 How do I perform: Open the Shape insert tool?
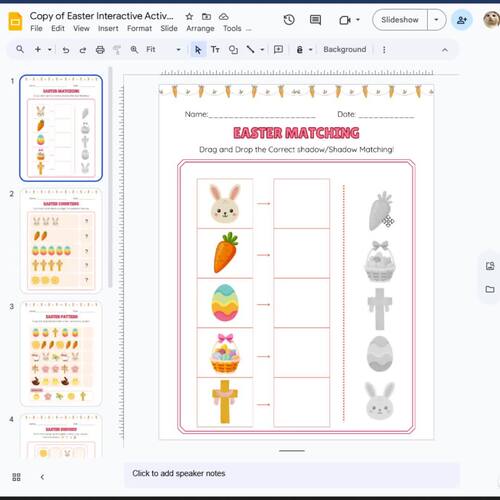click(x=233, y=50)
